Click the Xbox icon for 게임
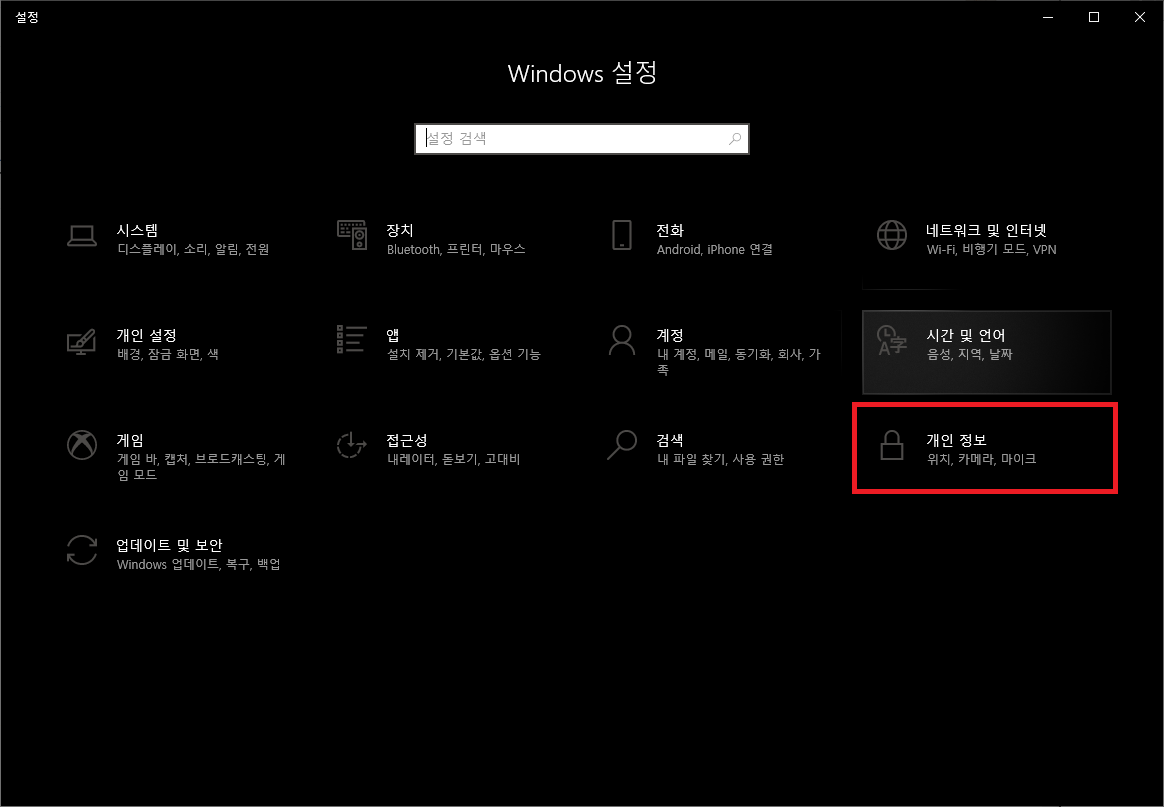This screenshot has height=807, width=1164. (x=82, y=445)
